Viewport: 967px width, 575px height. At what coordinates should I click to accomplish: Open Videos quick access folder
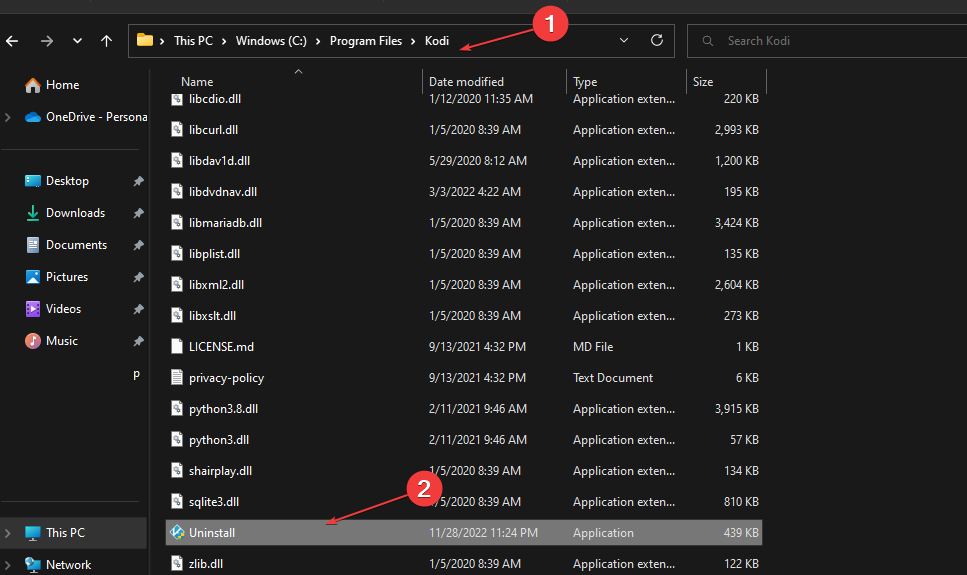[x=53, y=309]
